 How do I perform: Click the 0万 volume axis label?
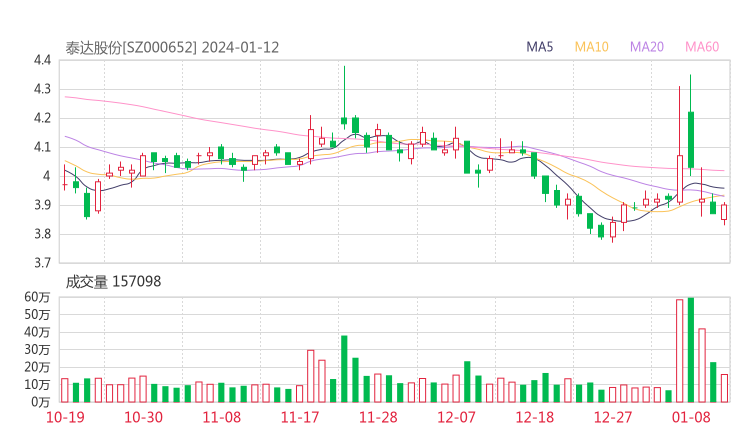pos(41,402)
